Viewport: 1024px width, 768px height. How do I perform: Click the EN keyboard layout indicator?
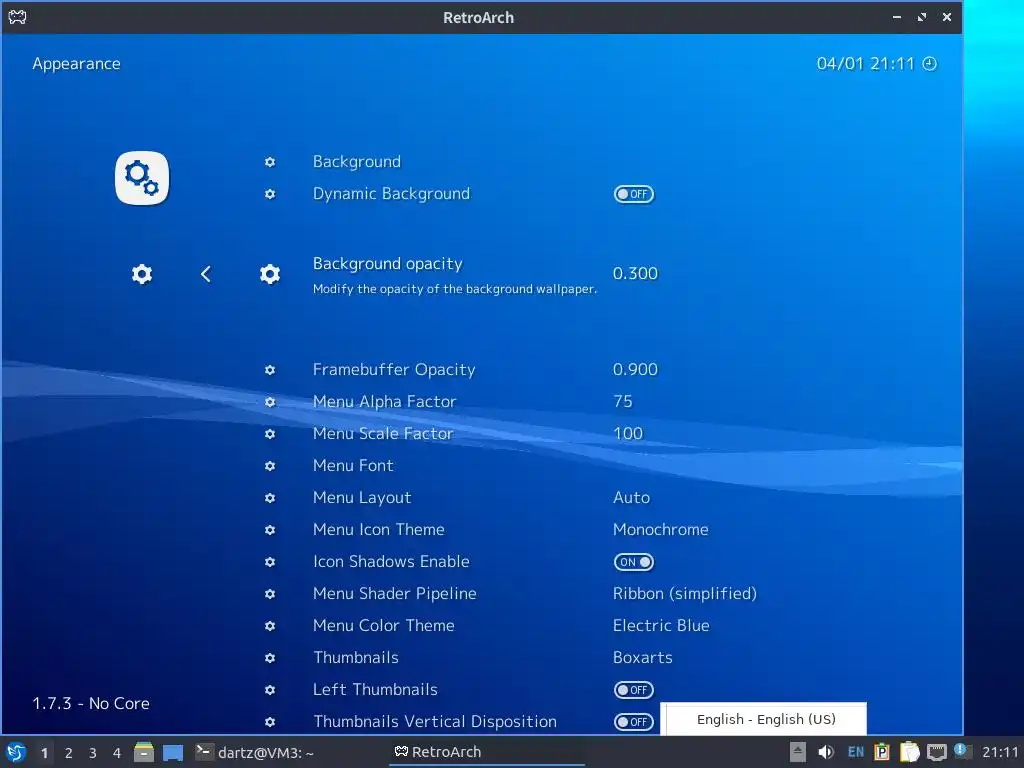point(856,752)
